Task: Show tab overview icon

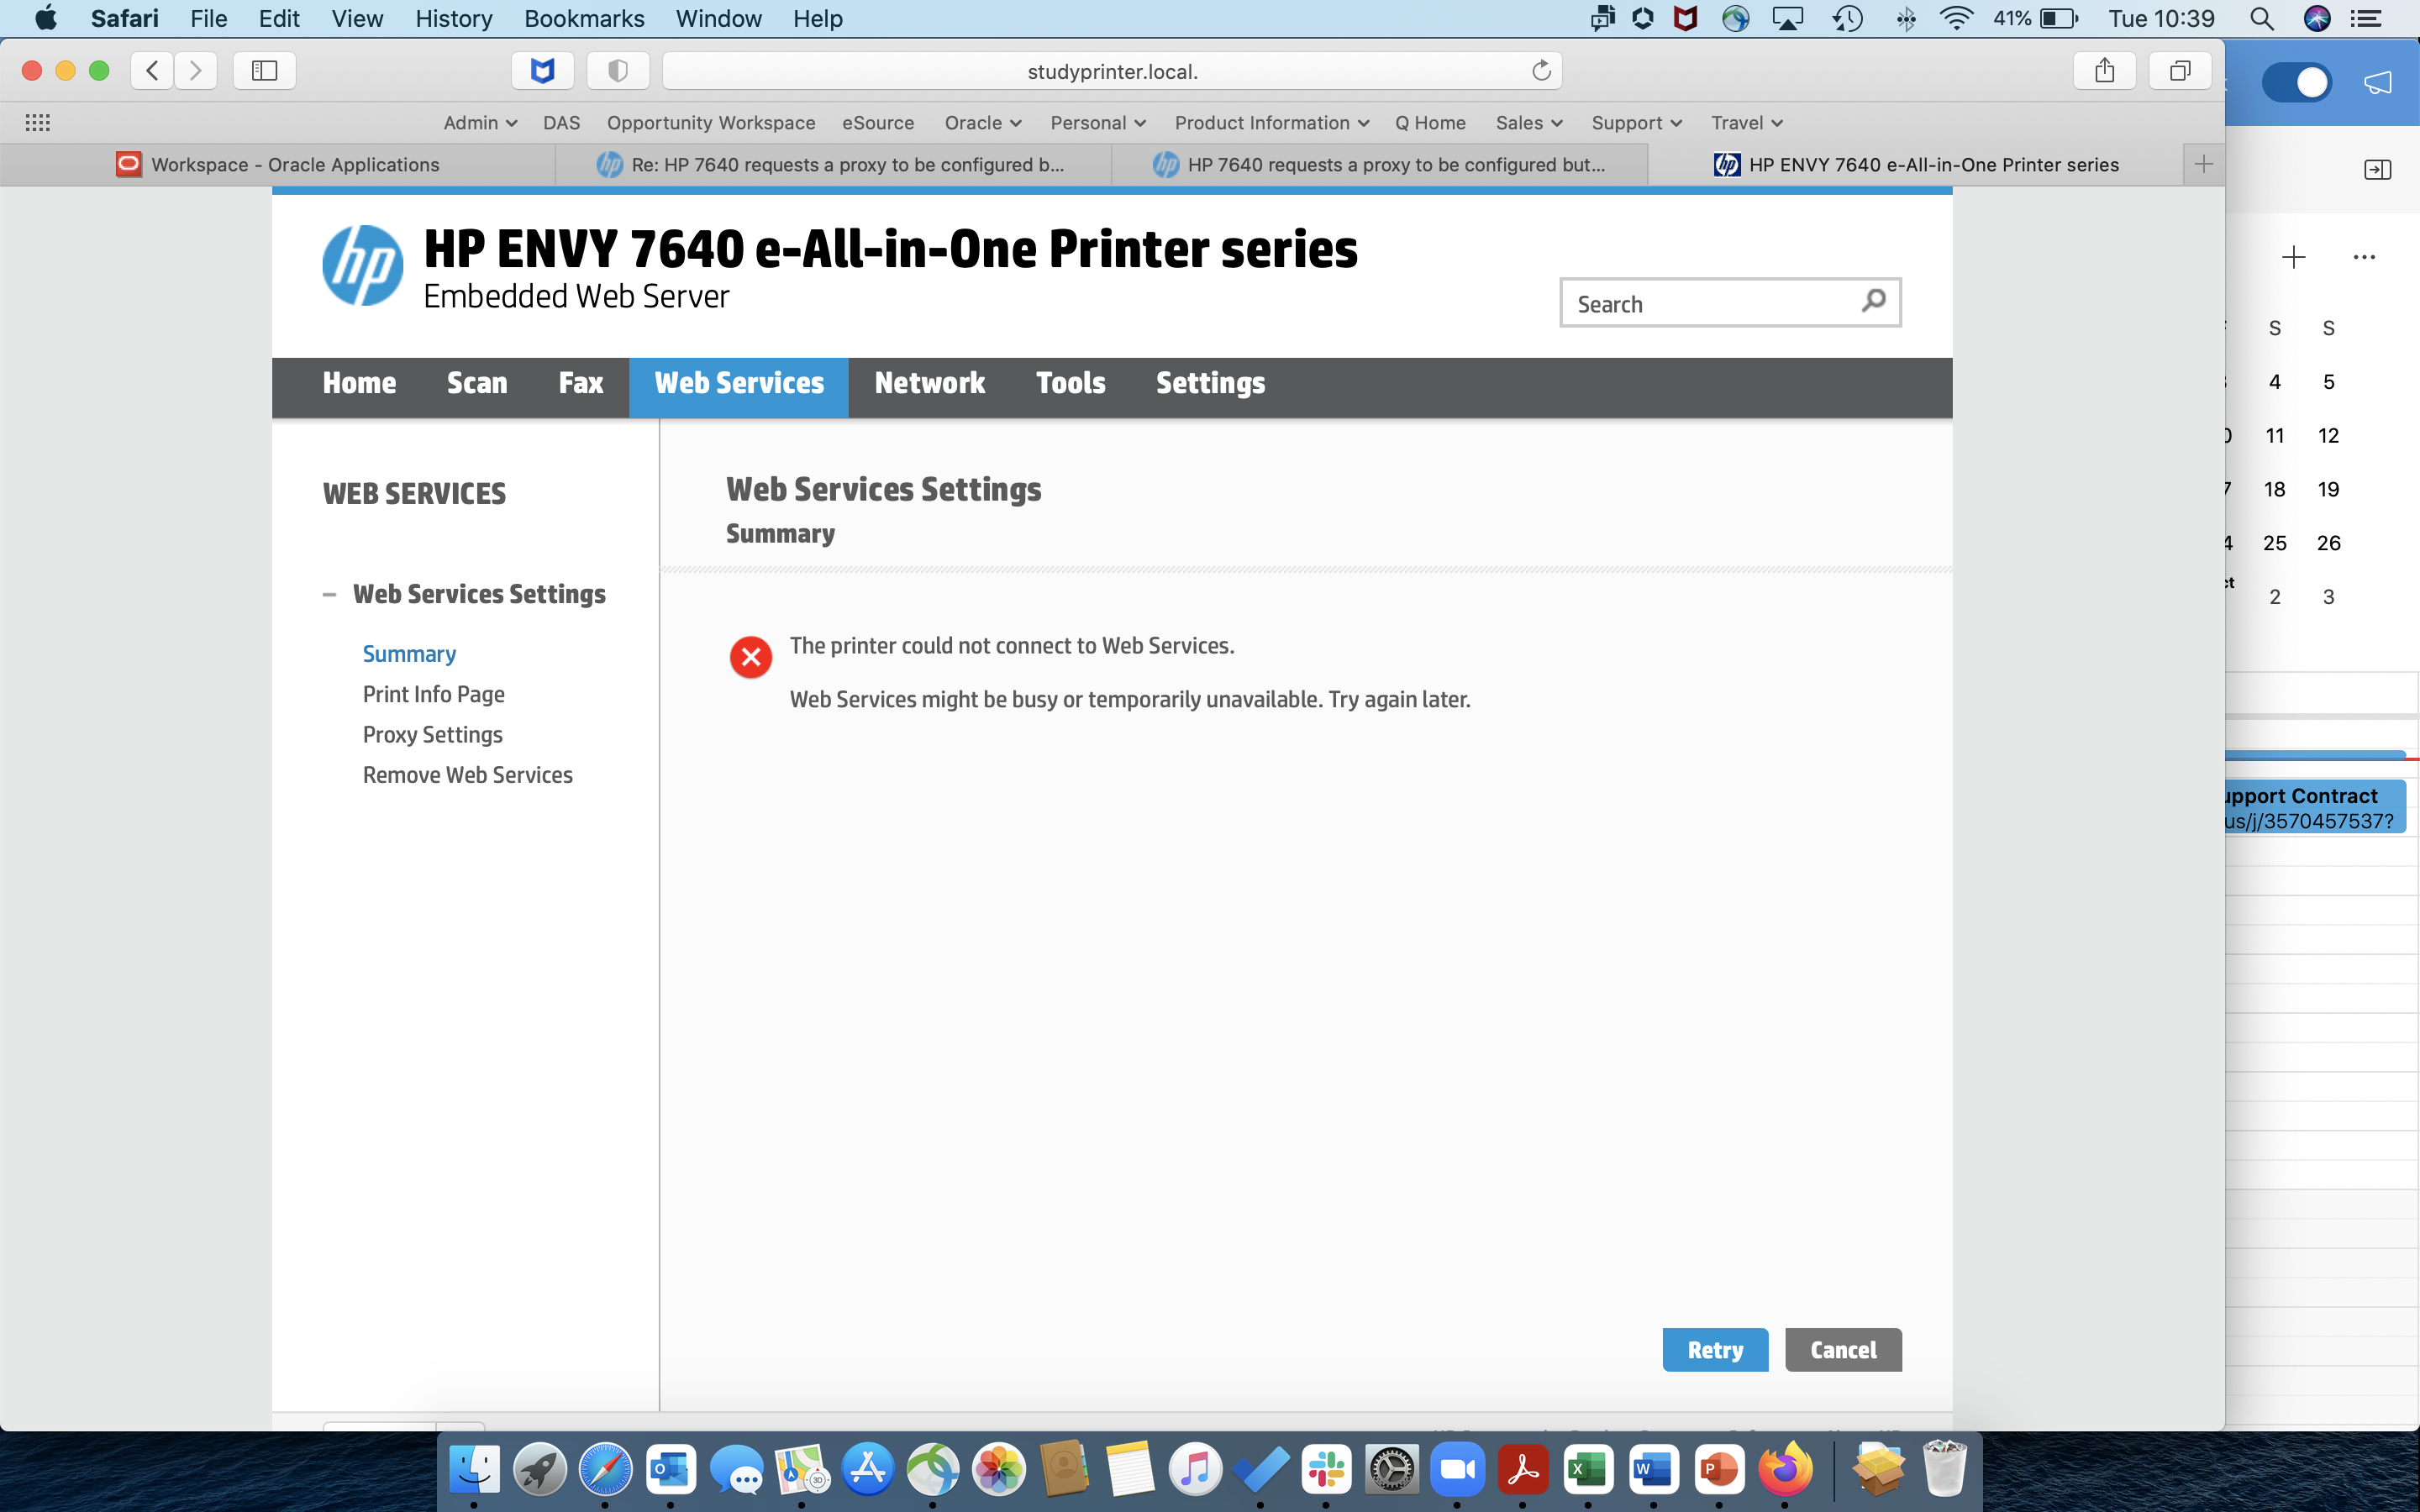Action: click(x=2180, y=71)
